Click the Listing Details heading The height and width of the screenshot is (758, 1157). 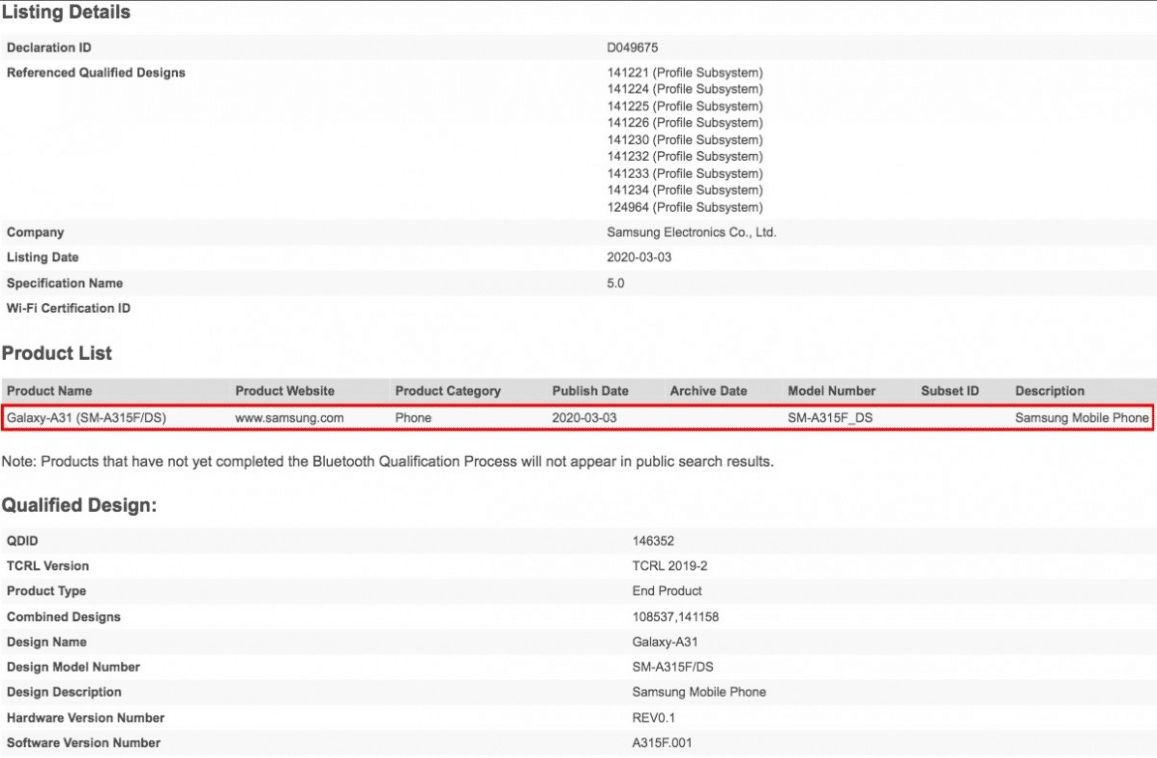pyautogui.click(x=66, y=12)
